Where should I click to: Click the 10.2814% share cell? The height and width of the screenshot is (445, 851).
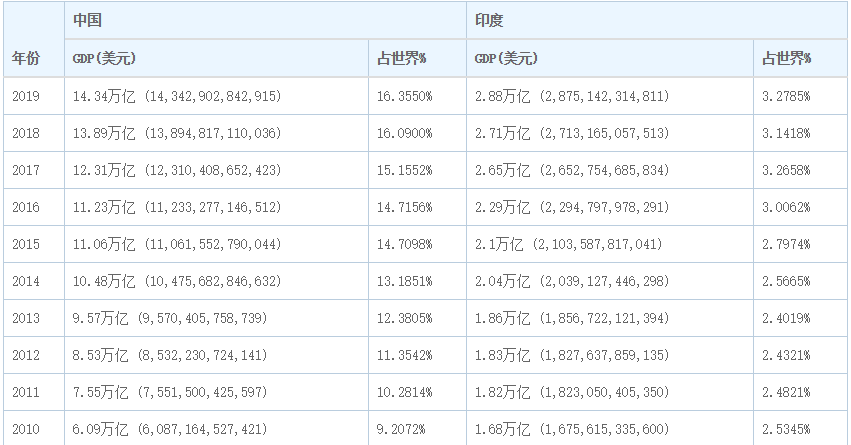point(417,391)
